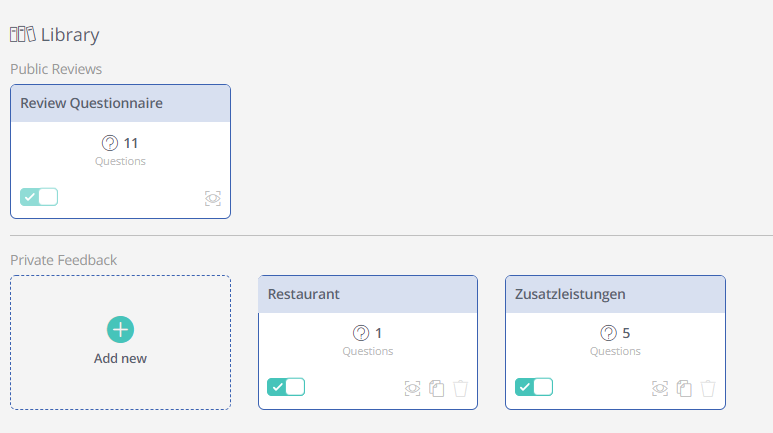Screen dimensions: 773x433
Task: Toggle the Review Questionnaire switch
Action: click(39, 197)
